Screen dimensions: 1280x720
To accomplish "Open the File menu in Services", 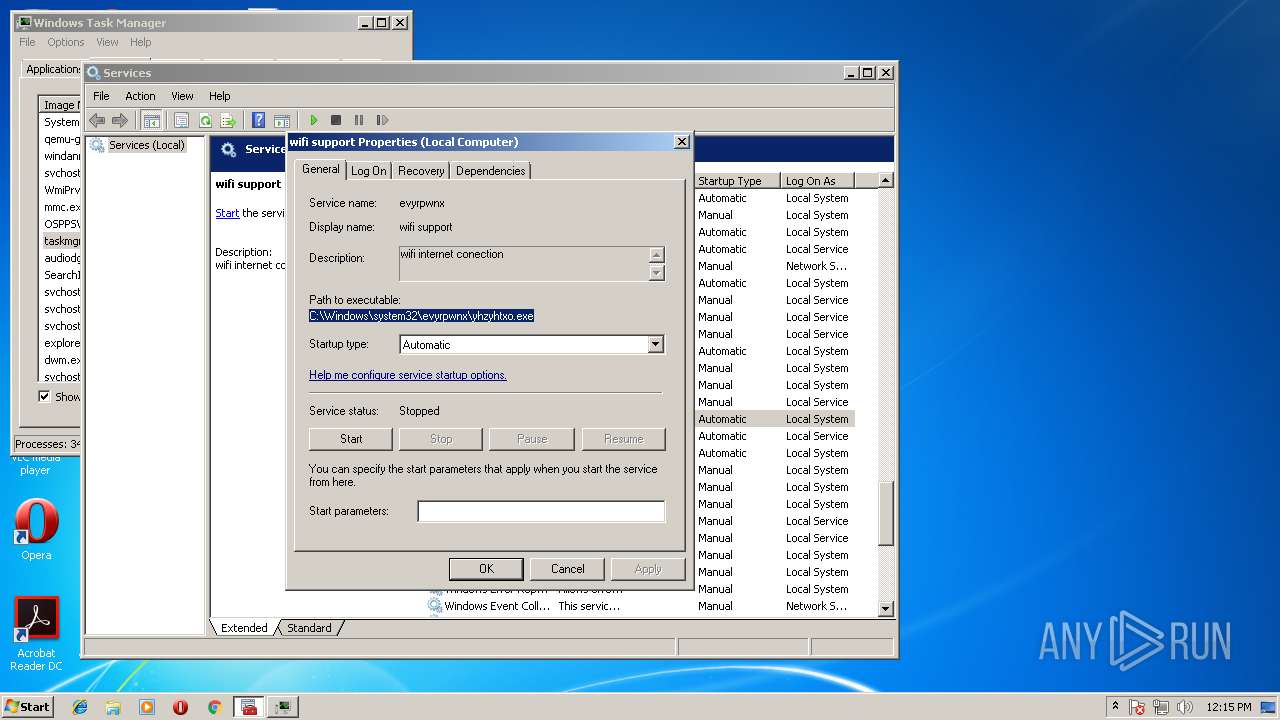I will point(101,96).
